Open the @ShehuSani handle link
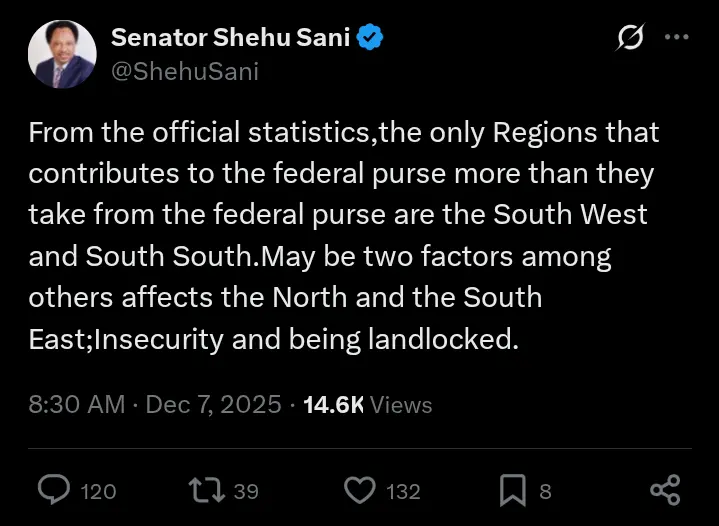 pyautogui.click(x=184, y=72)
